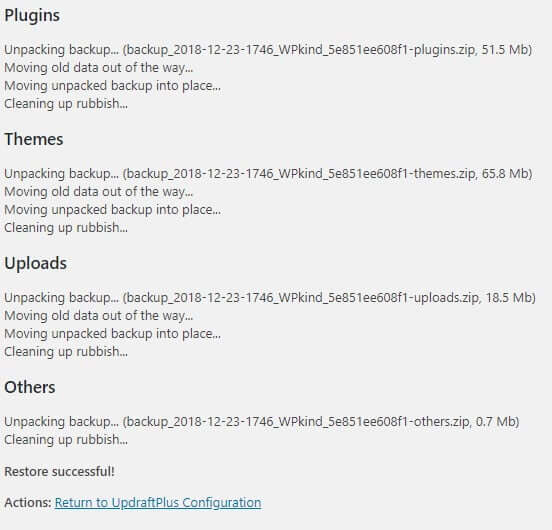Viewport: 552px width, 530px height.
Task: Click Cleaning up rubbish line under Others
Action: 66,440
